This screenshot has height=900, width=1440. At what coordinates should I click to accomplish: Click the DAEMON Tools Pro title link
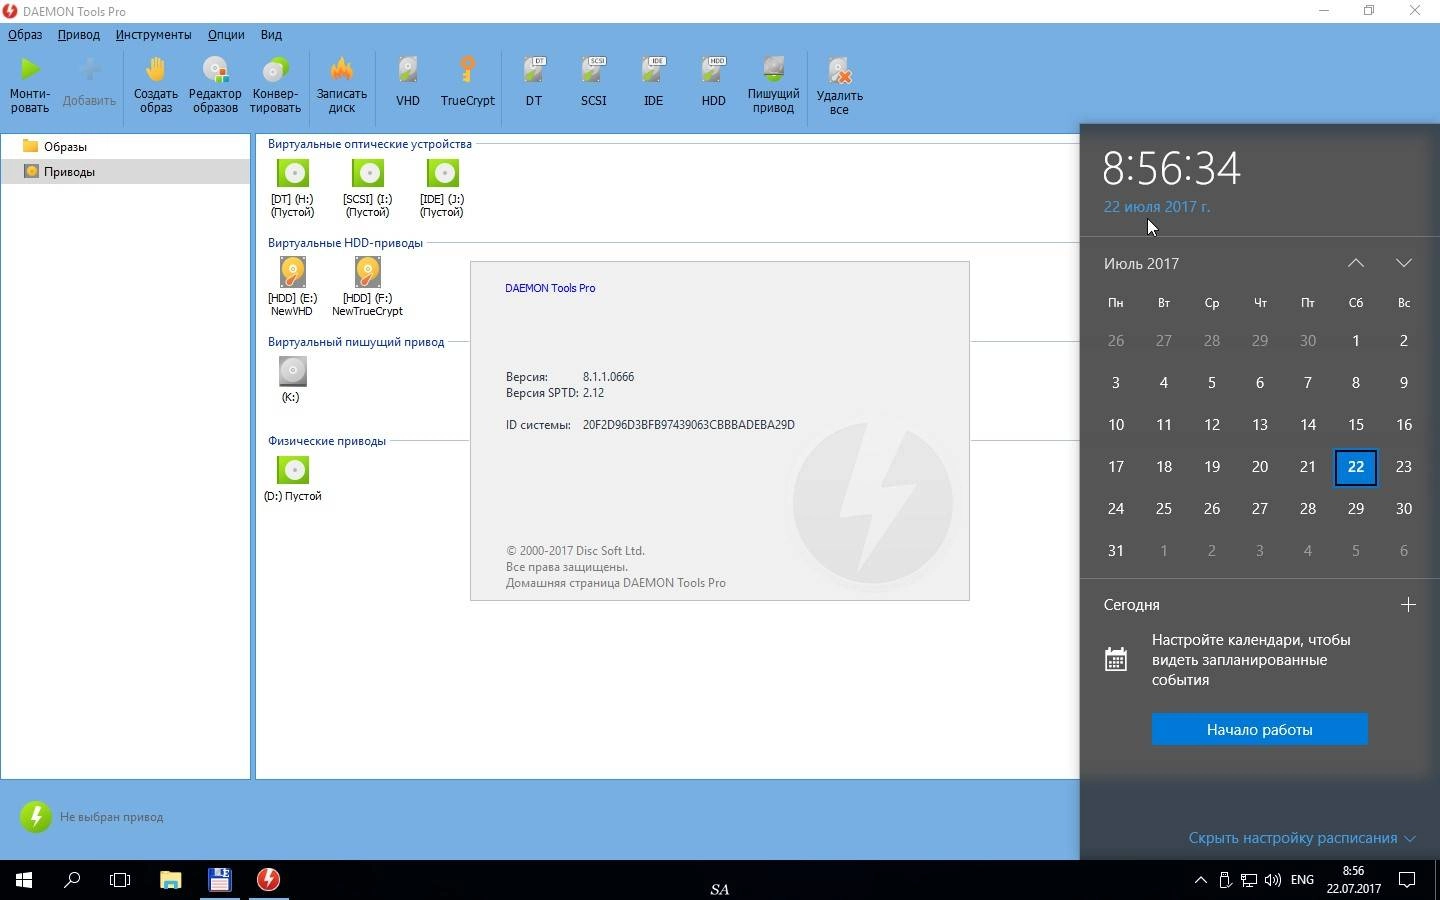[x=550, y=288]
